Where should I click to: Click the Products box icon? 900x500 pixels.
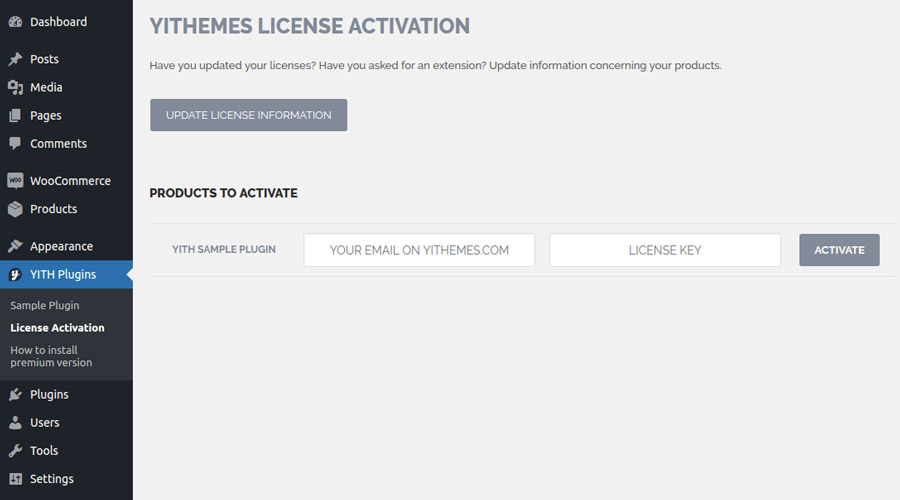pos(15,209)
